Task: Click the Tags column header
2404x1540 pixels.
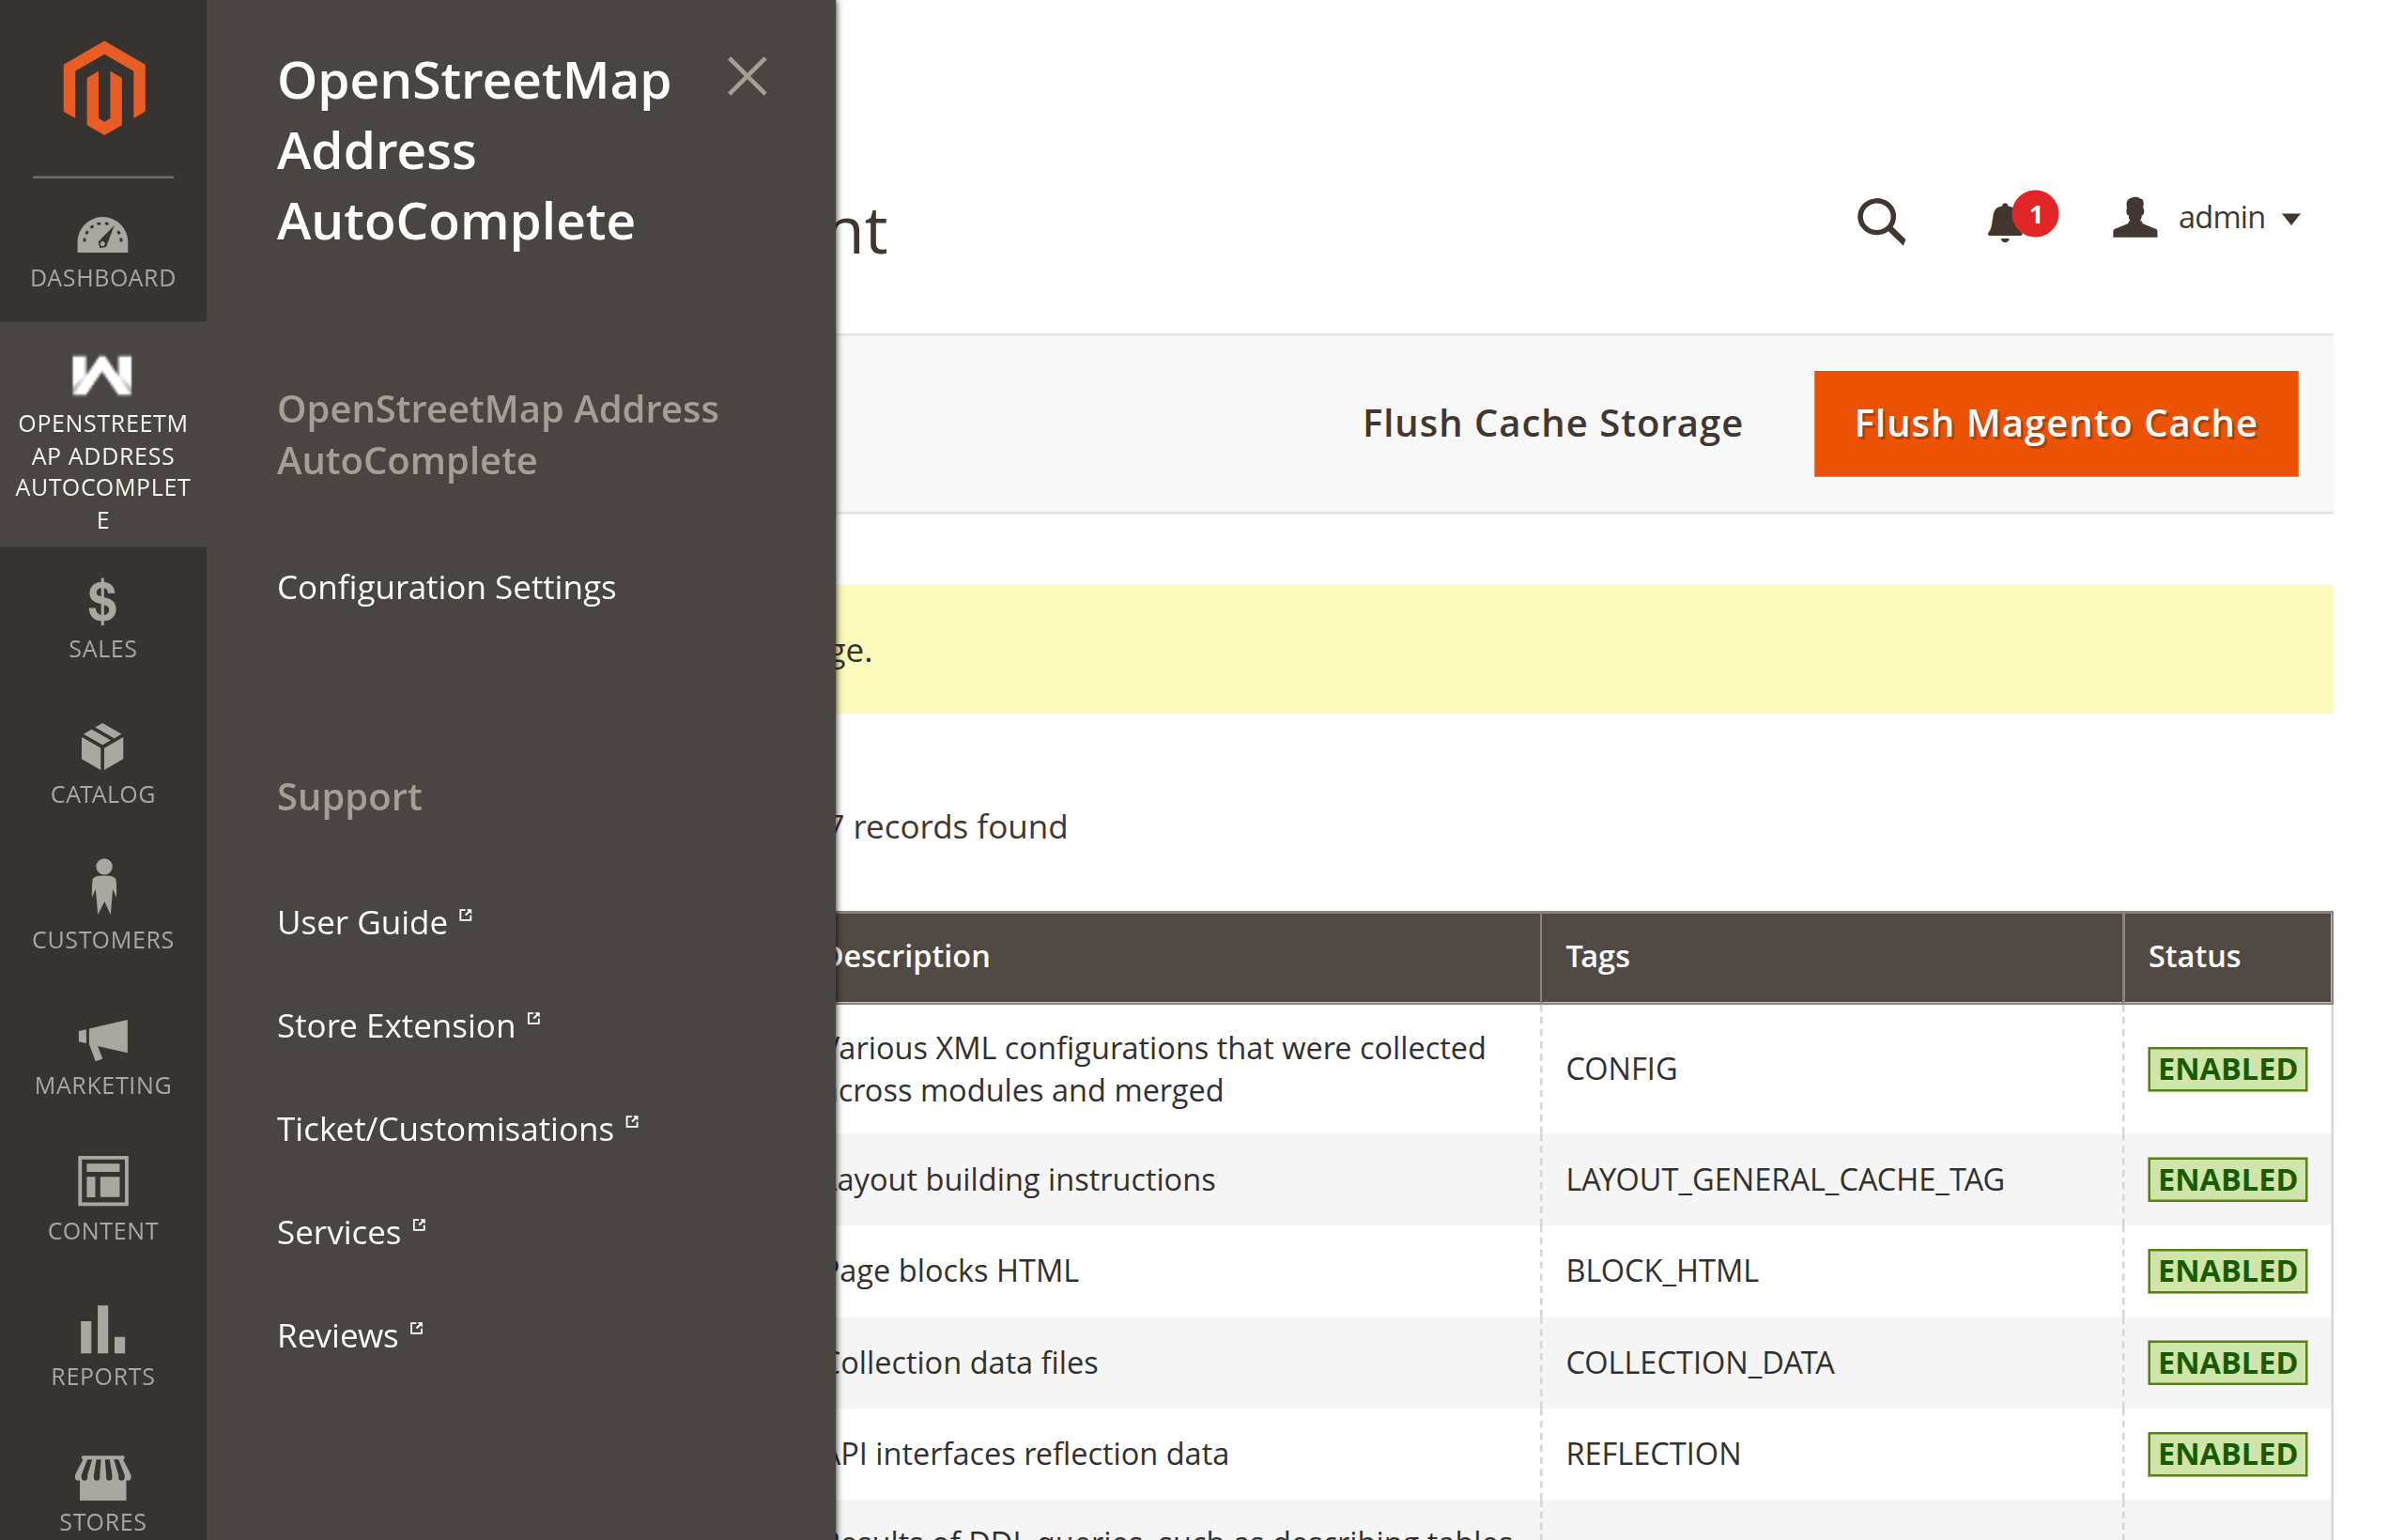Action: tap(1830, 956)
